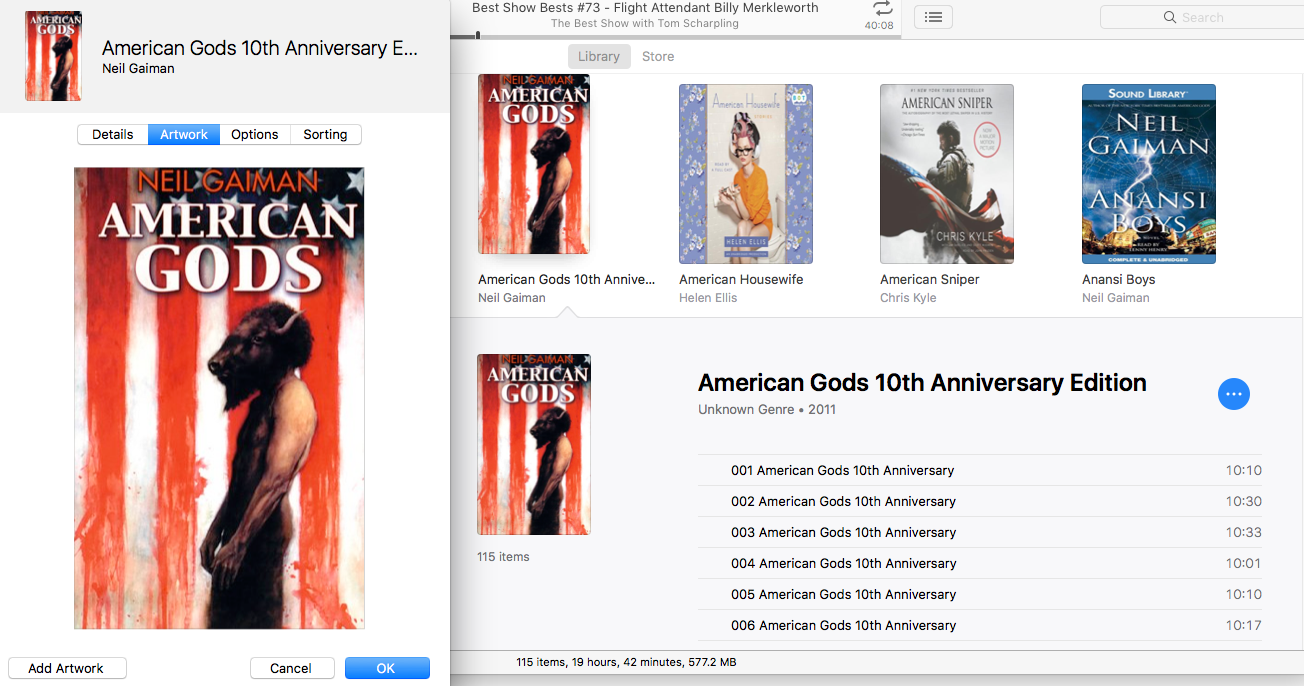Open the Store tab
Image resolution: width=1304 pixels, height=686 pixels.
tap(658, 56)
